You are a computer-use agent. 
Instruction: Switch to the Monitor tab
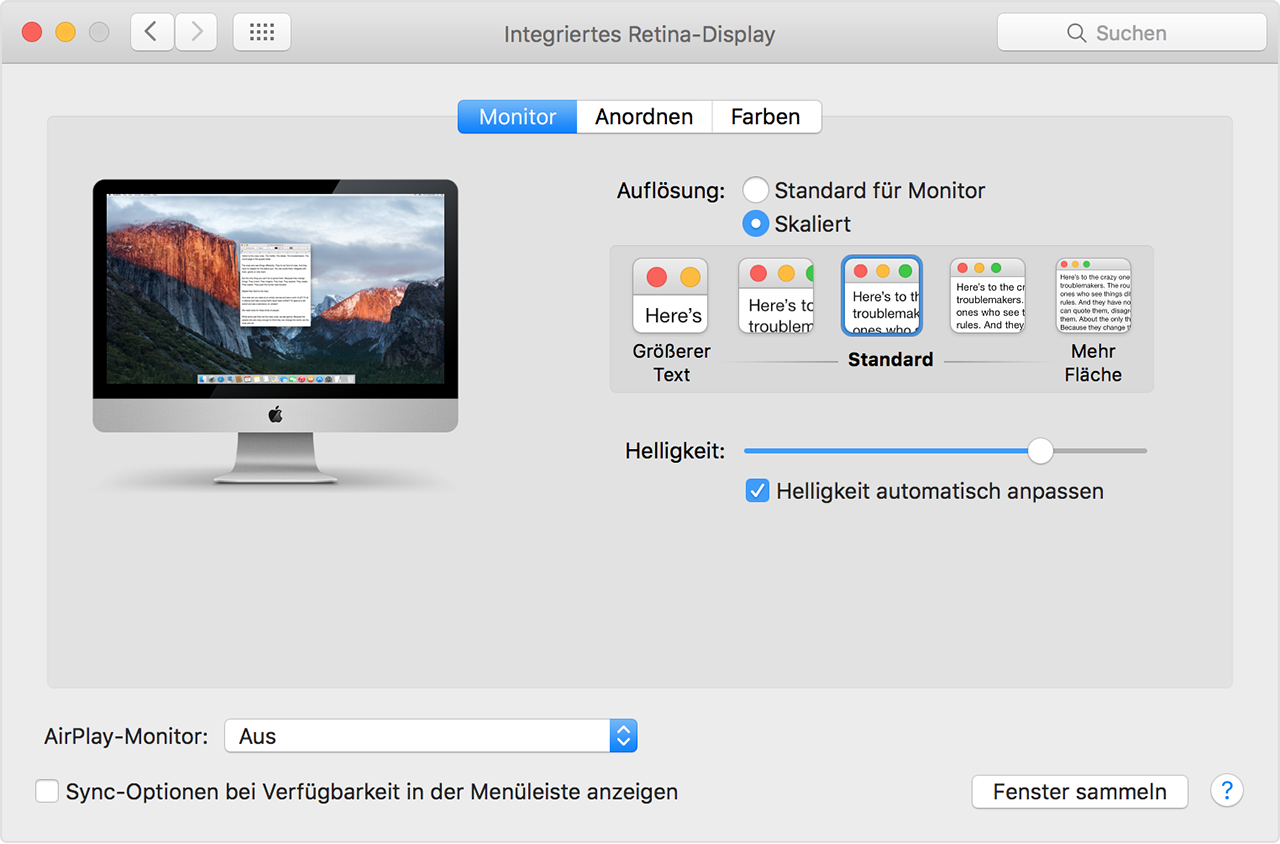tap(517, 117)
